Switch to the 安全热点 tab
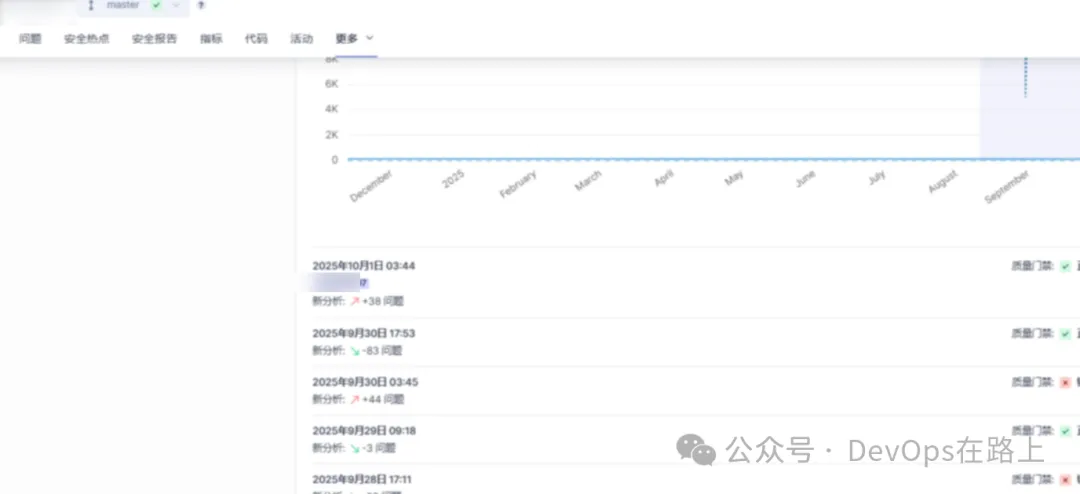Viewport: 1080px width, 494px height. point(87,39)
